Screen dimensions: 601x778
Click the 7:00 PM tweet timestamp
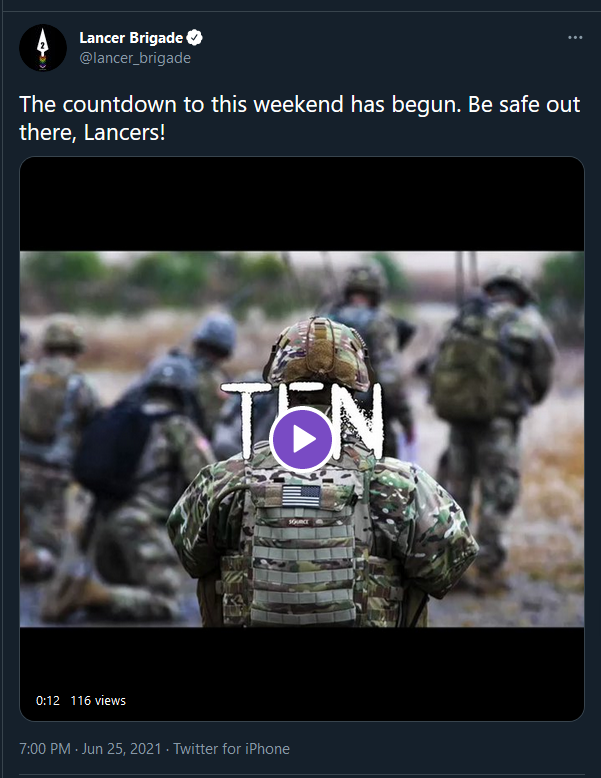(45, 748)
